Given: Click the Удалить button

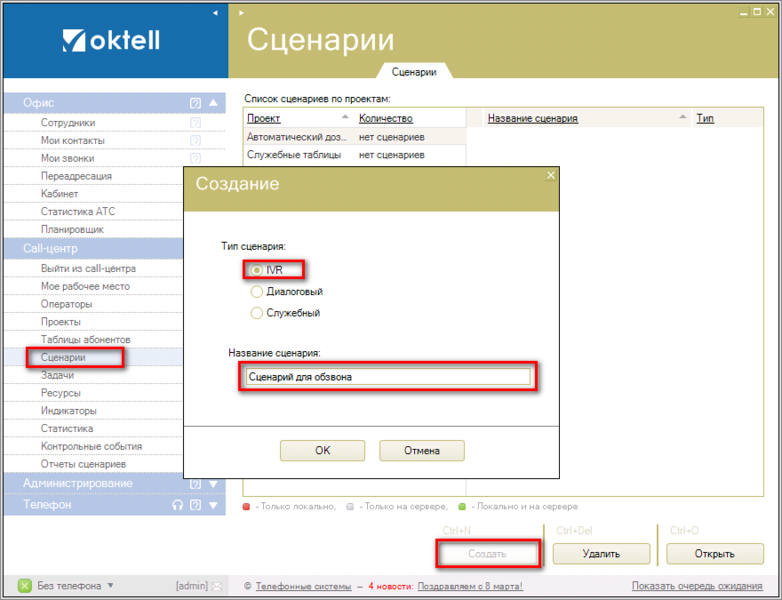Looking at the screenshot, I should [601, 554].
